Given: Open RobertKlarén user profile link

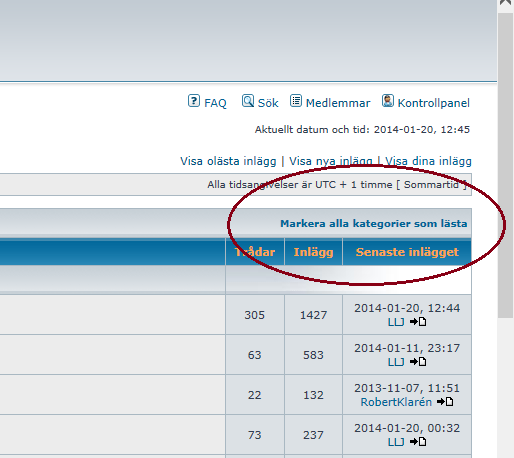Looking at the screenshot, I should point(396,402).
